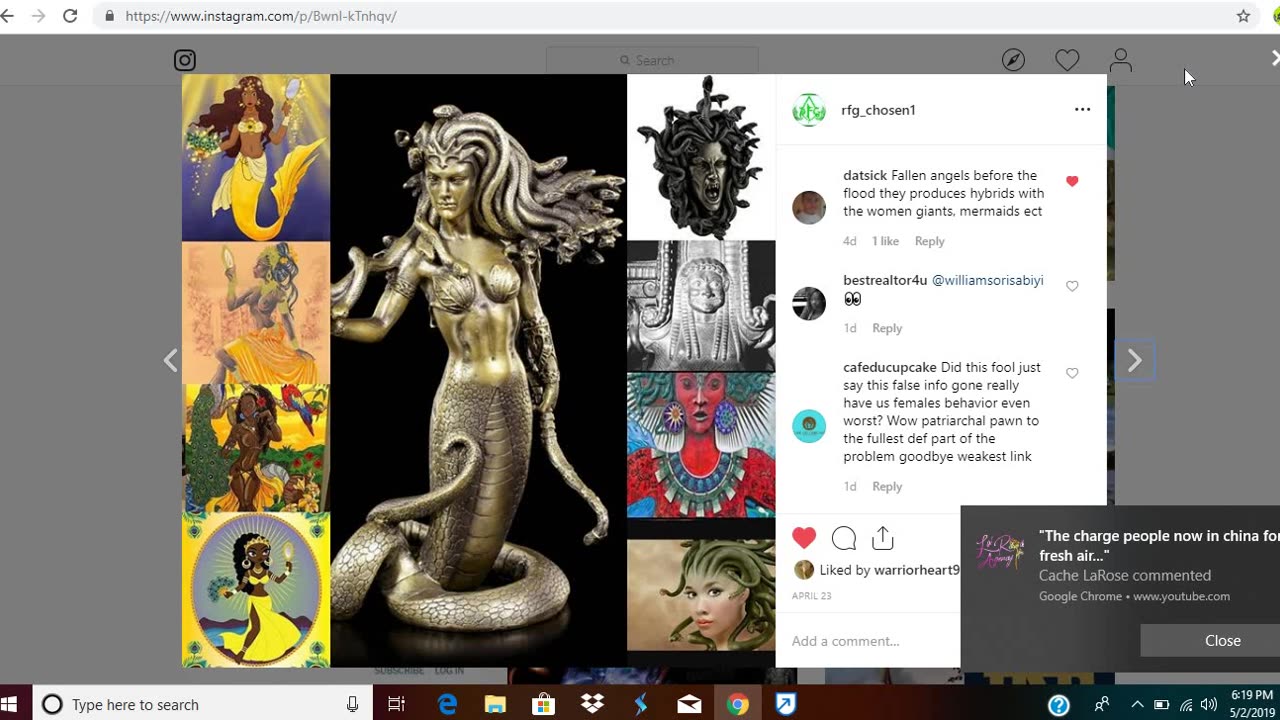Viewport: 1280px width, 720px height.
Task: Open bestrealtor4u profile link
Action: (x=885, y=280)
